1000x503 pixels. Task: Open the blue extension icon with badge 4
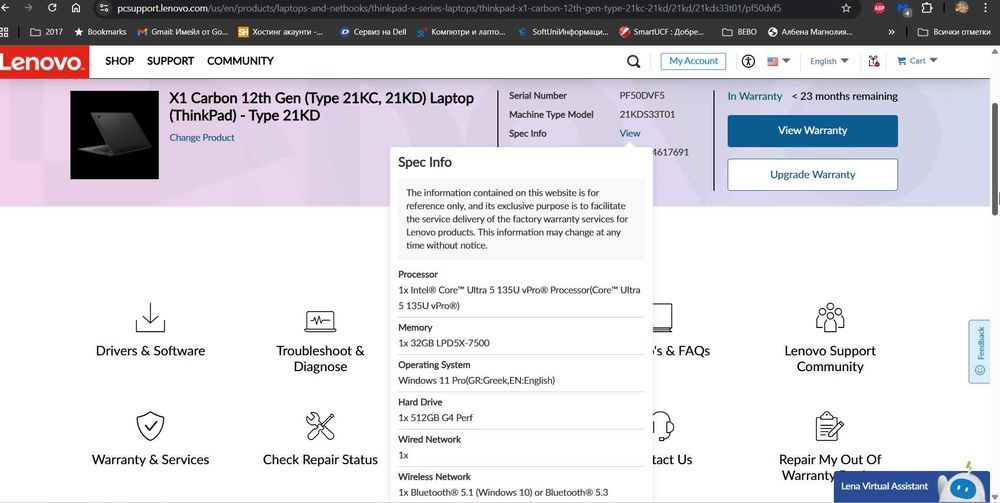point(903,9)
